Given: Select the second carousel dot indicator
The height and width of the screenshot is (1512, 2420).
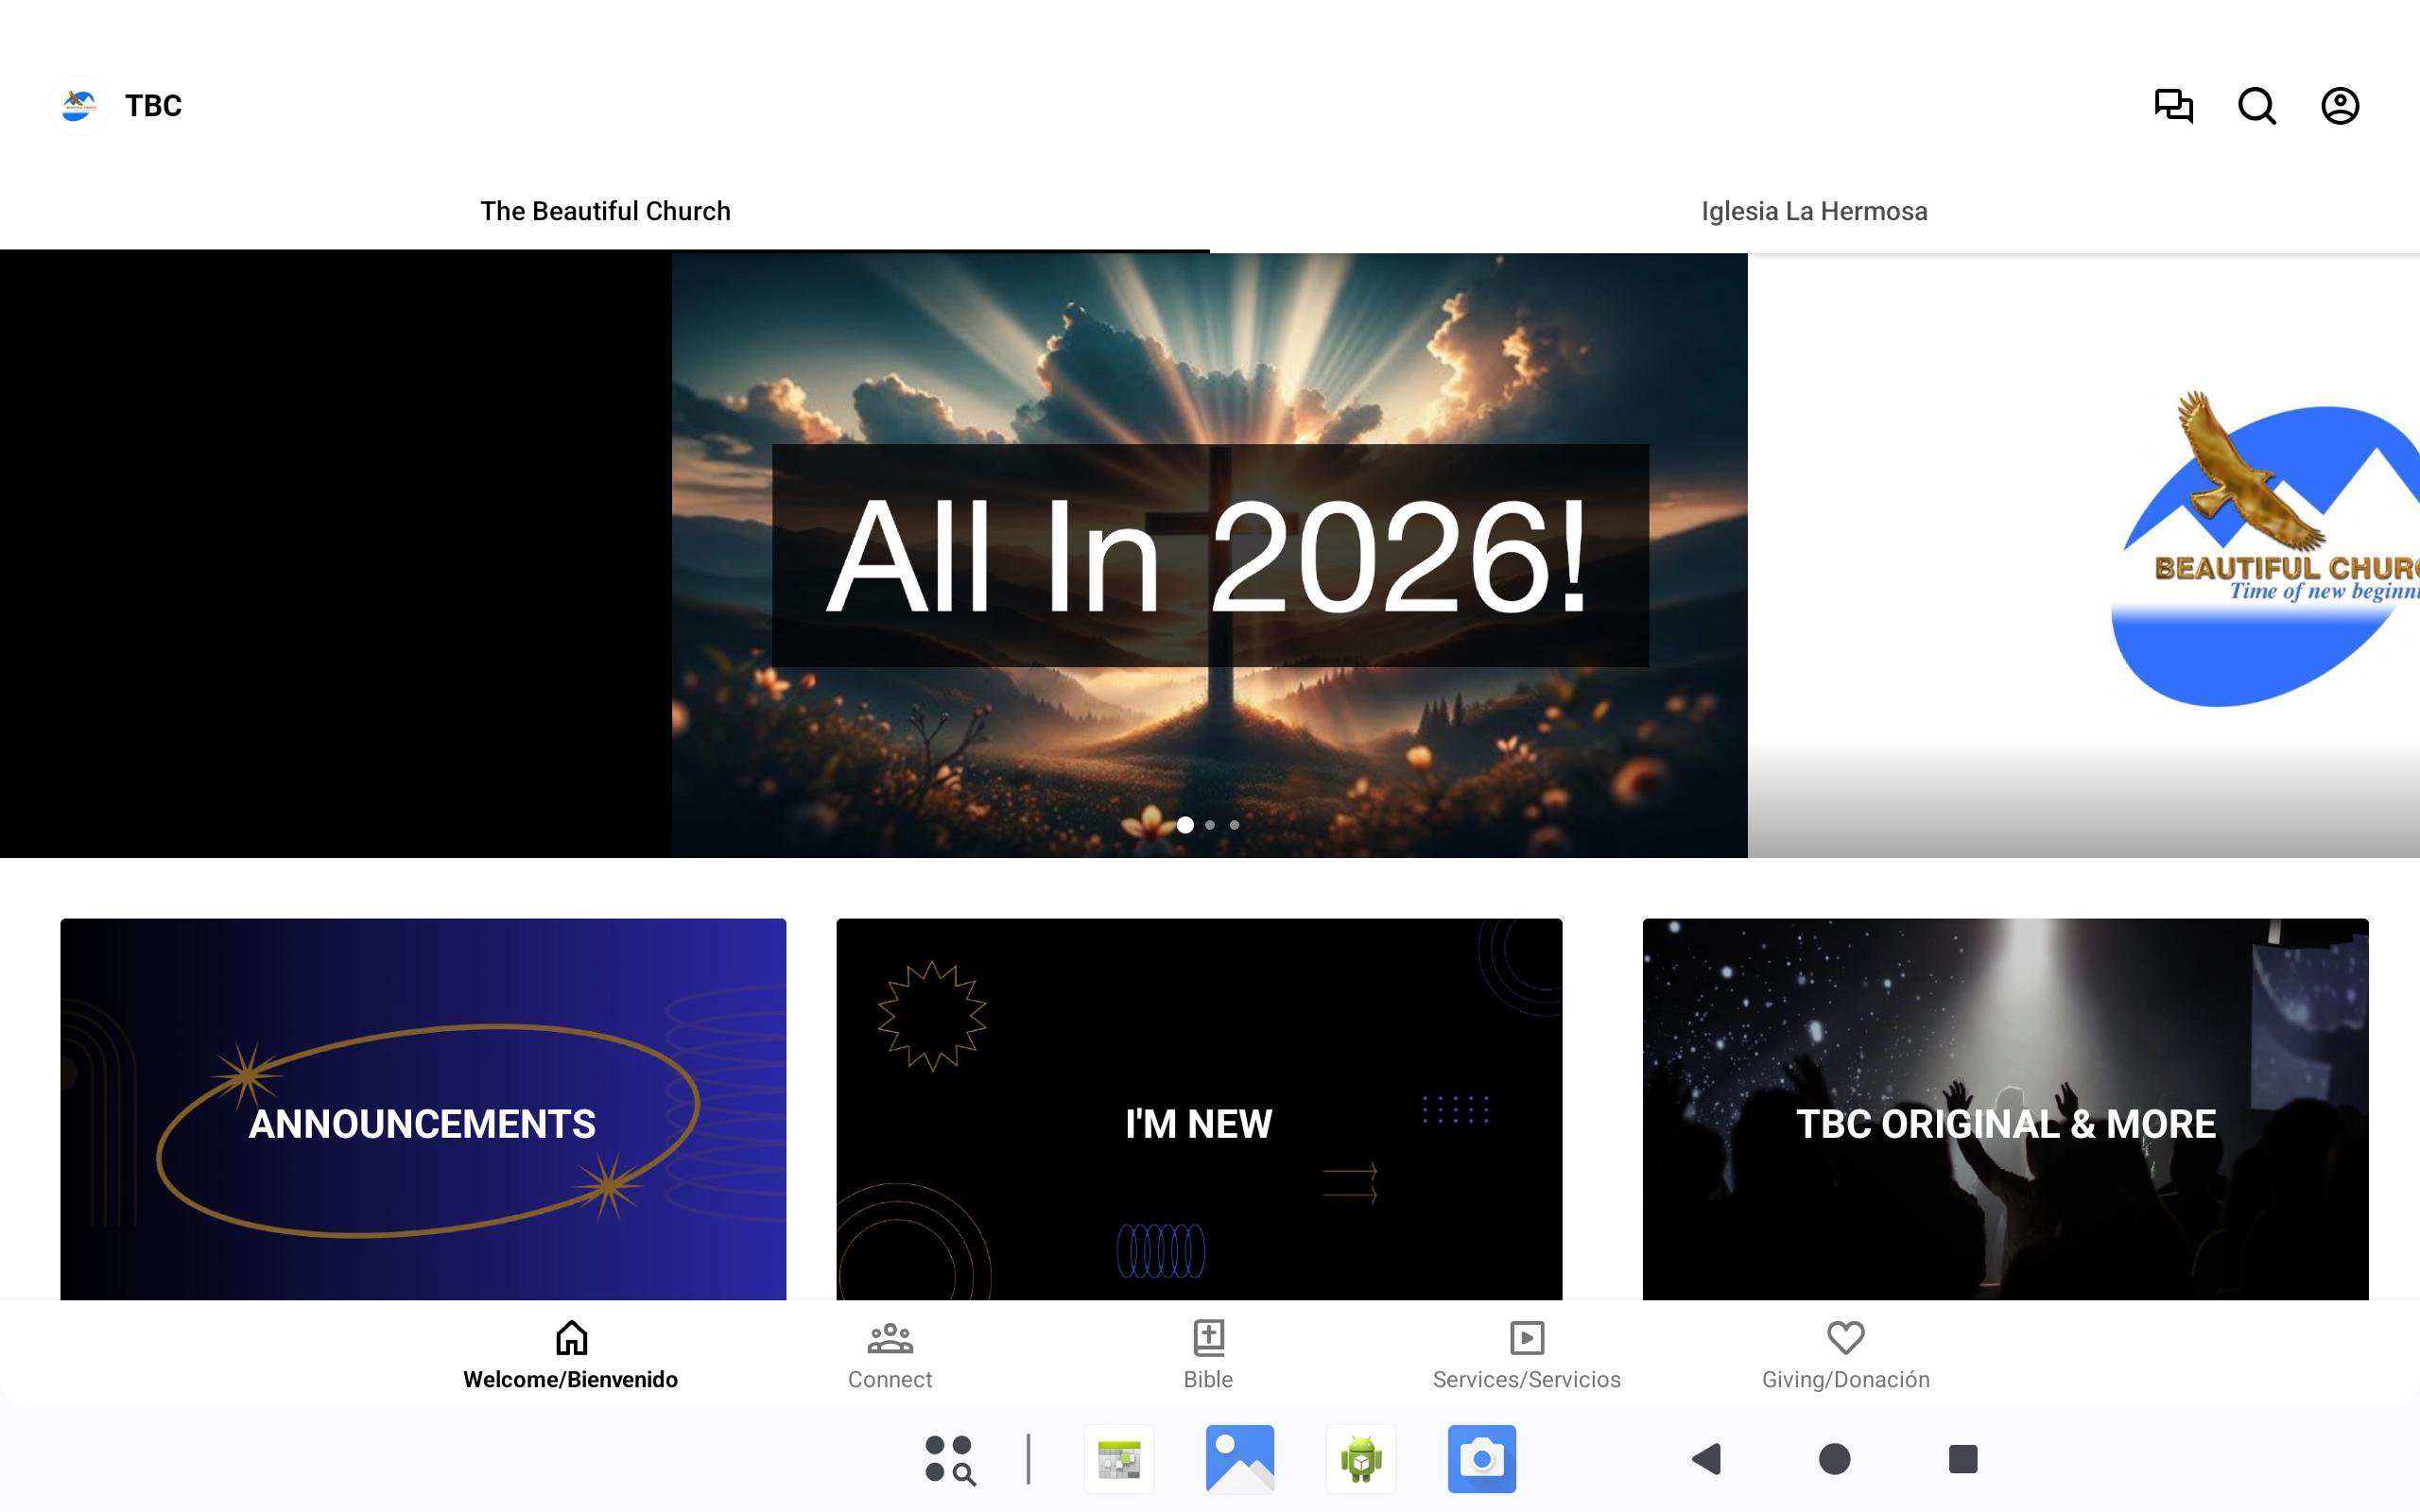Looking at the screenshot, I should pos(1210,825).
